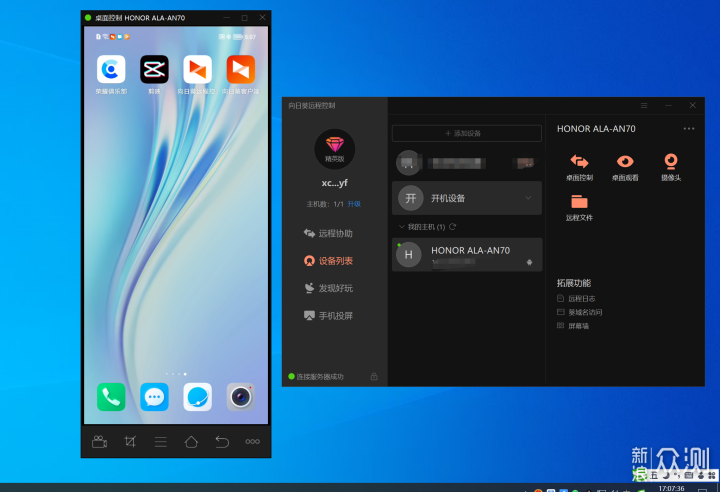This screenshot has width=720, height=492.
Task: Minimize the 桌面控制 HONOR ALA-AN70 mirror window
Action: 226,17
